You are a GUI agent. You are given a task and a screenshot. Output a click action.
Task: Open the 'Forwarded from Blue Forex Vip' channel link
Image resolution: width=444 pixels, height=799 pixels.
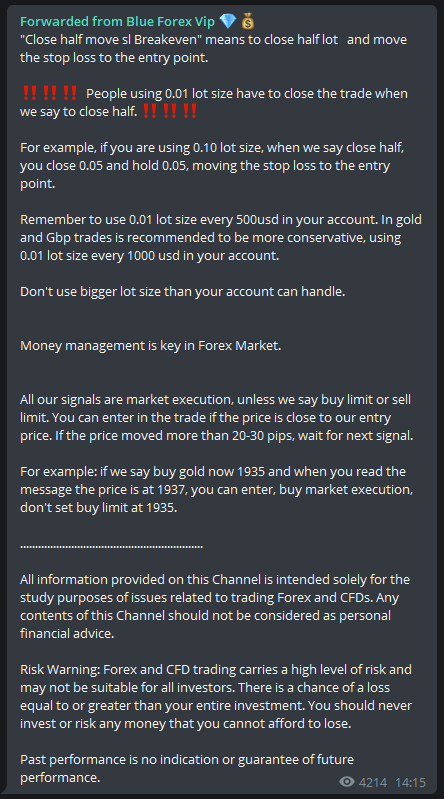pos(118,21)
